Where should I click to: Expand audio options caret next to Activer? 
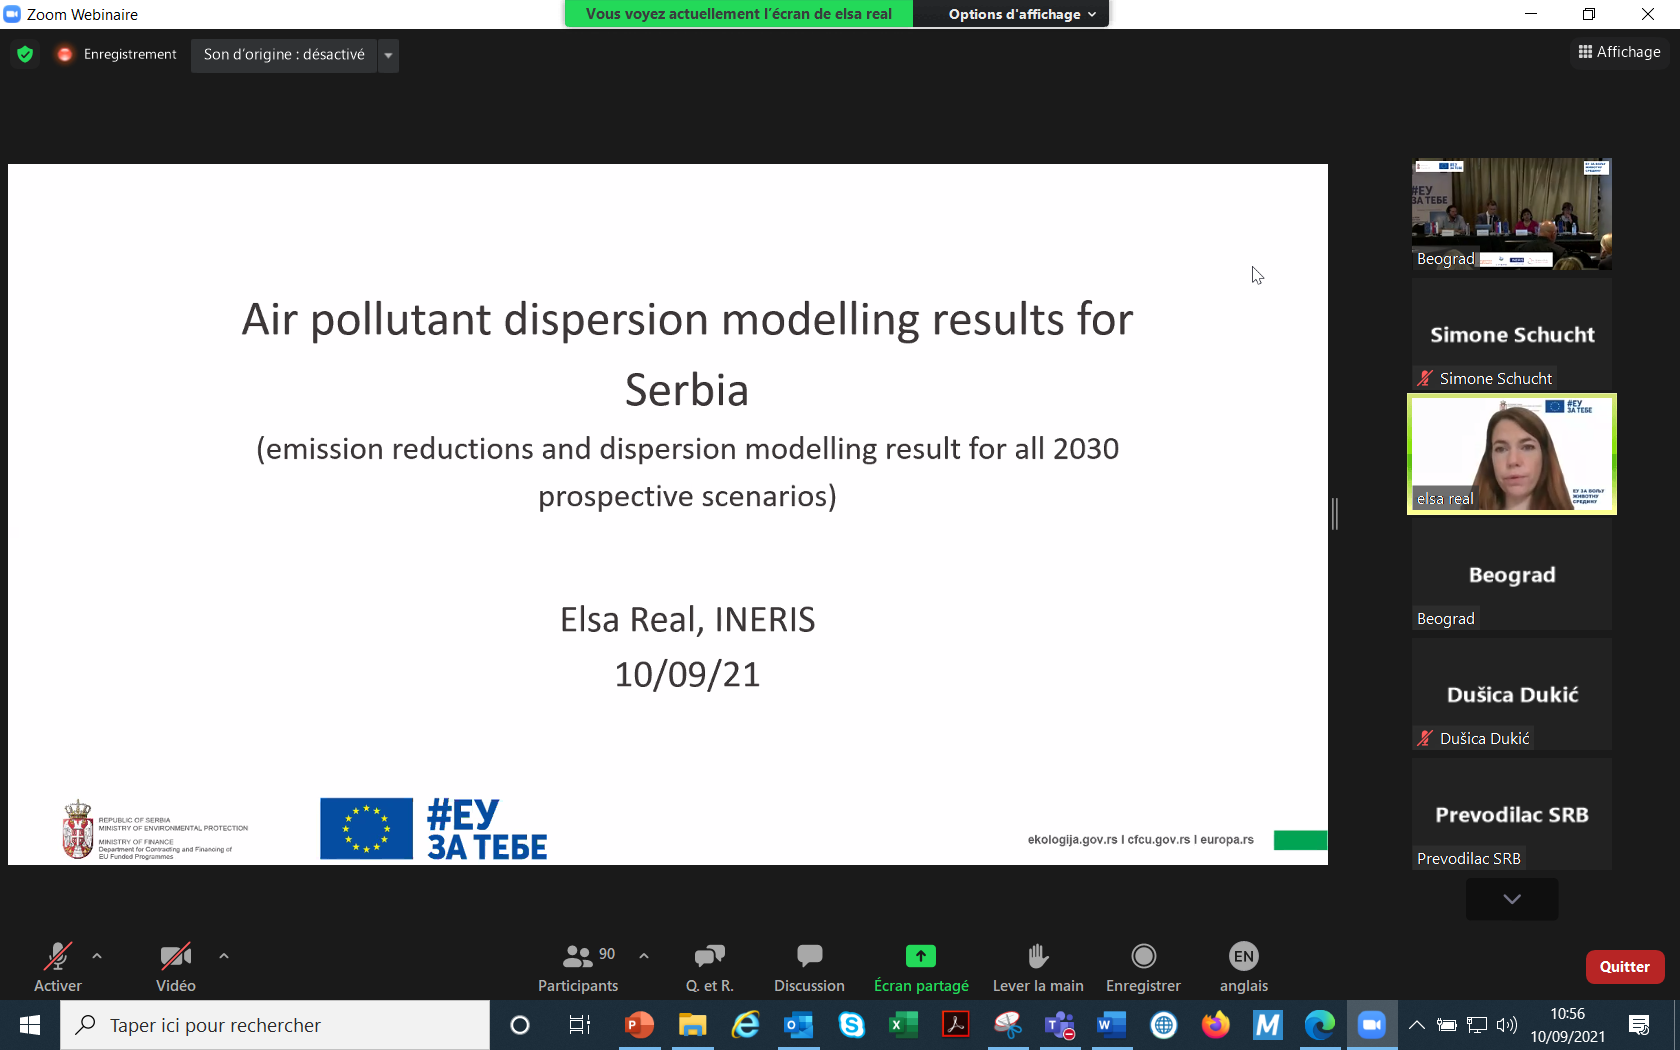97,956
